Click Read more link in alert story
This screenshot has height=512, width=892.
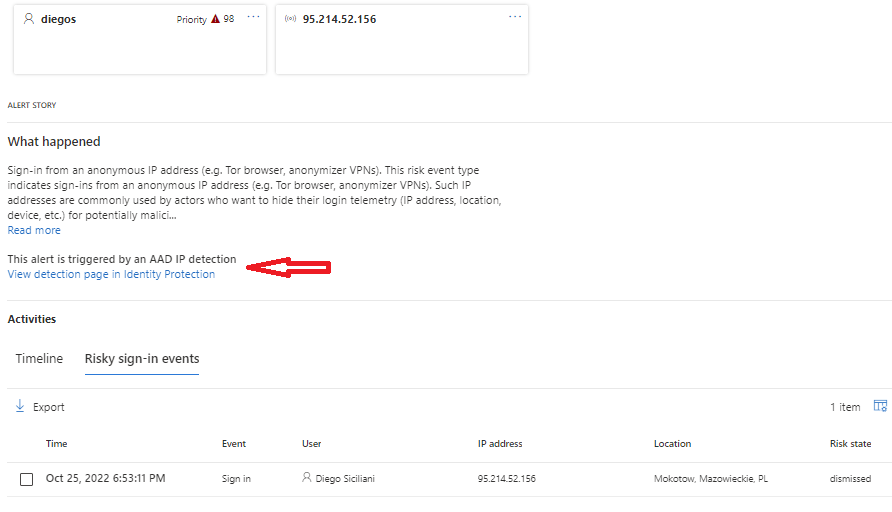click(34, 230)
